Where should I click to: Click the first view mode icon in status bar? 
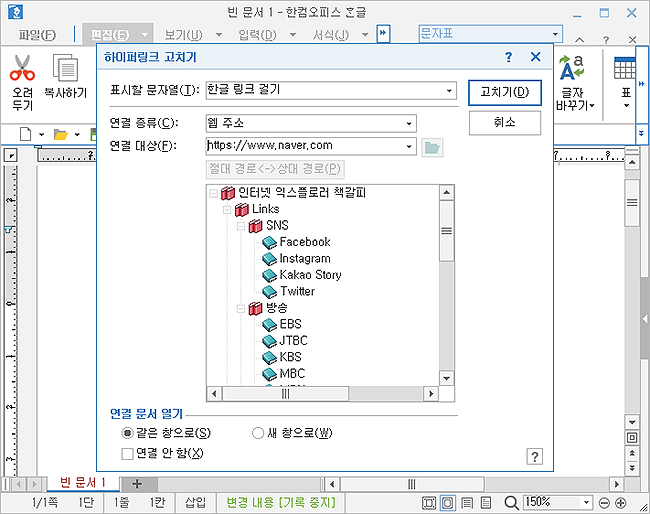[x=429, y=503]
